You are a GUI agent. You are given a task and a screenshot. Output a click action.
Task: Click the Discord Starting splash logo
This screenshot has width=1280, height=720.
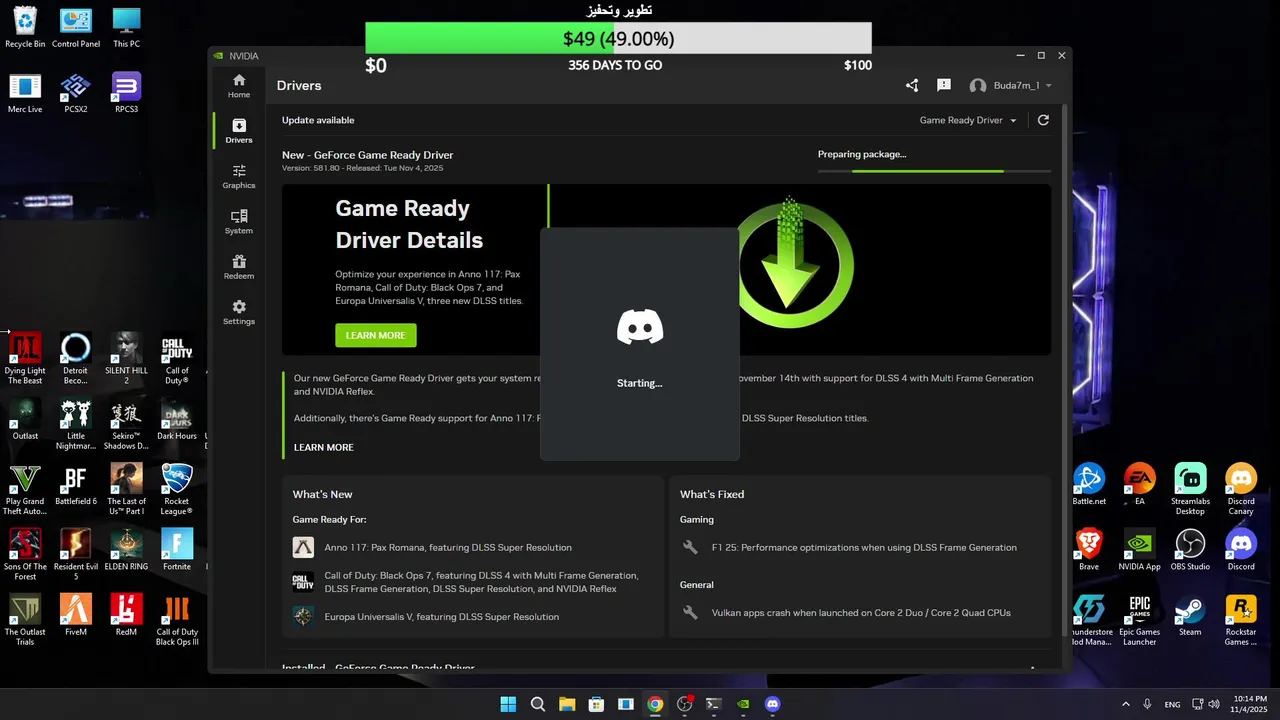(640, 327)
